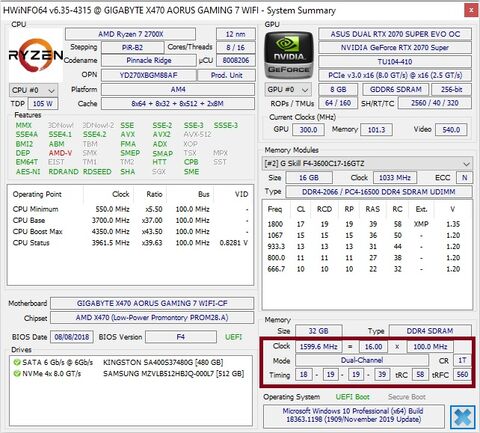Click the tRFC 560 field
This screenshot has width=480, height=433.
[x=462, y=375]
